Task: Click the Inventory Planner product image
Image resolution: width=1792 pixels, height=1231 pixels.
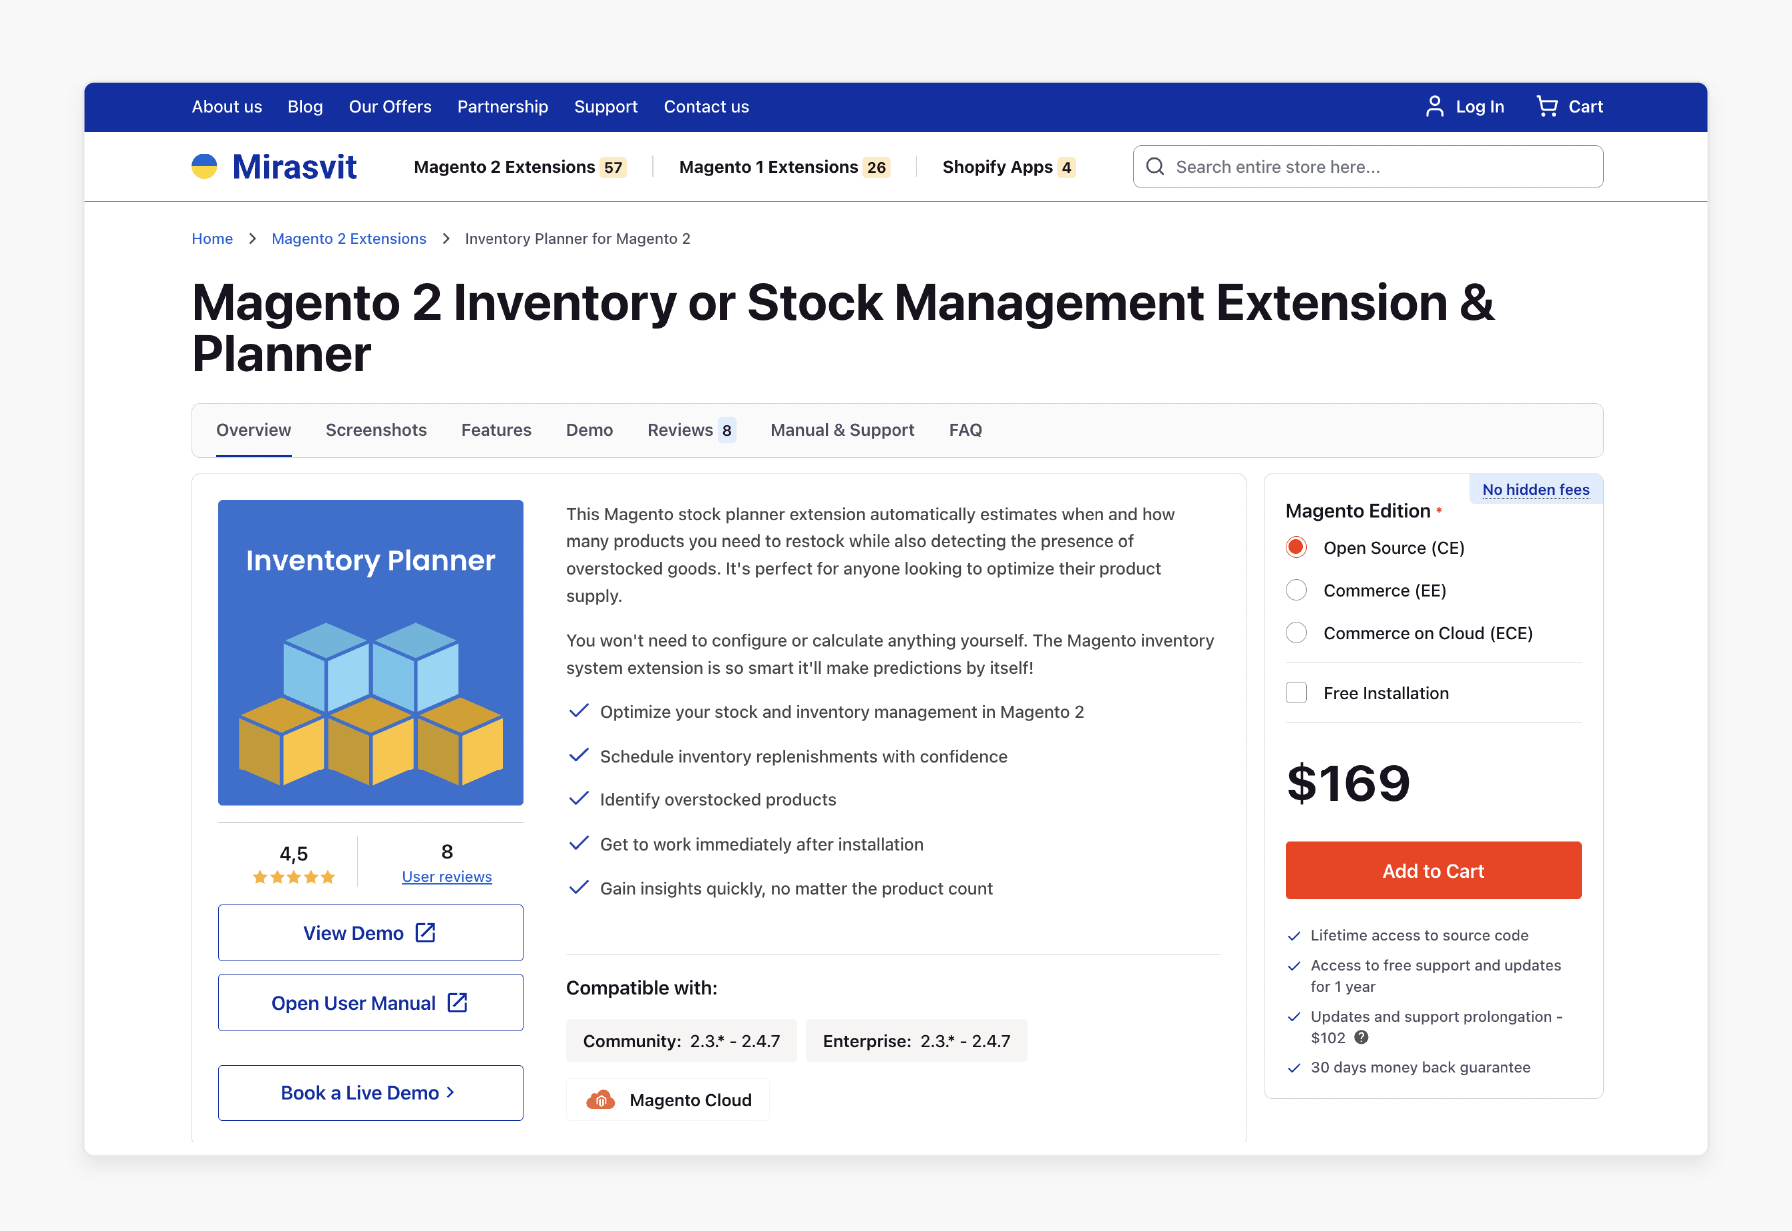Action: coord(371,653)
